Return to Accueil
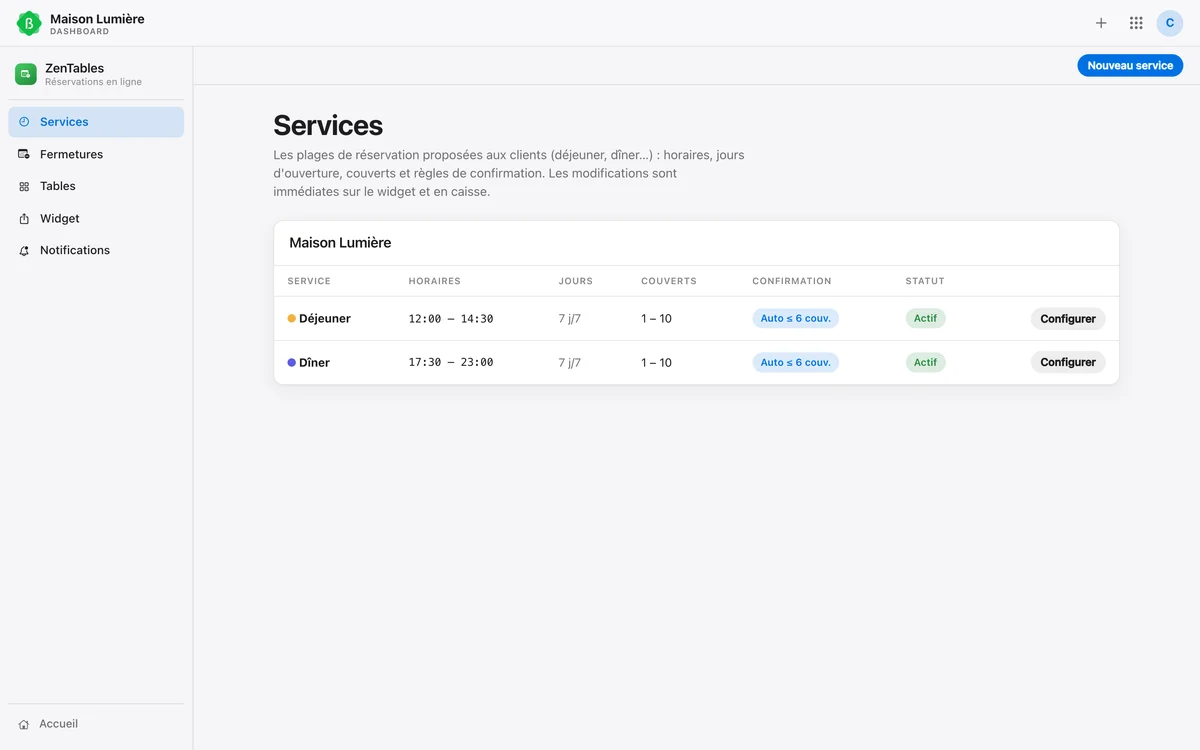 pyautogui.click(x=96, y=724)
